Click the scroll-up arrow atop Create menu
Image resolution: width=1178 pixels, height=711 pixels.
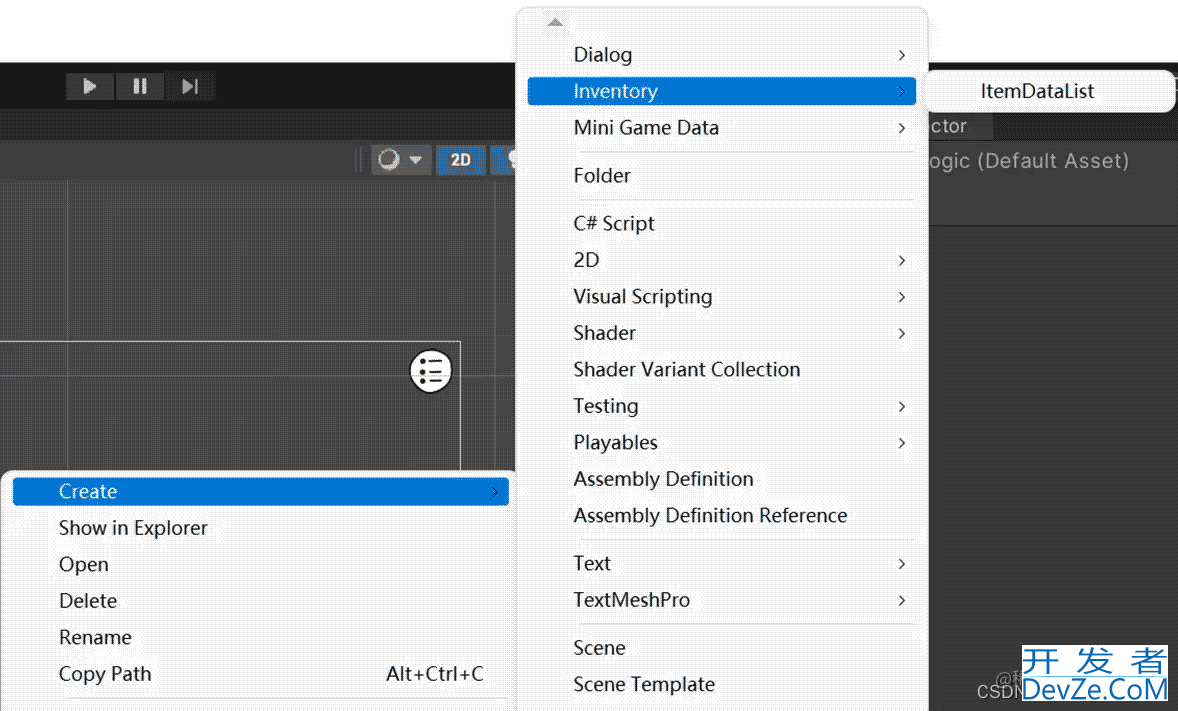[x=555, y=23]
